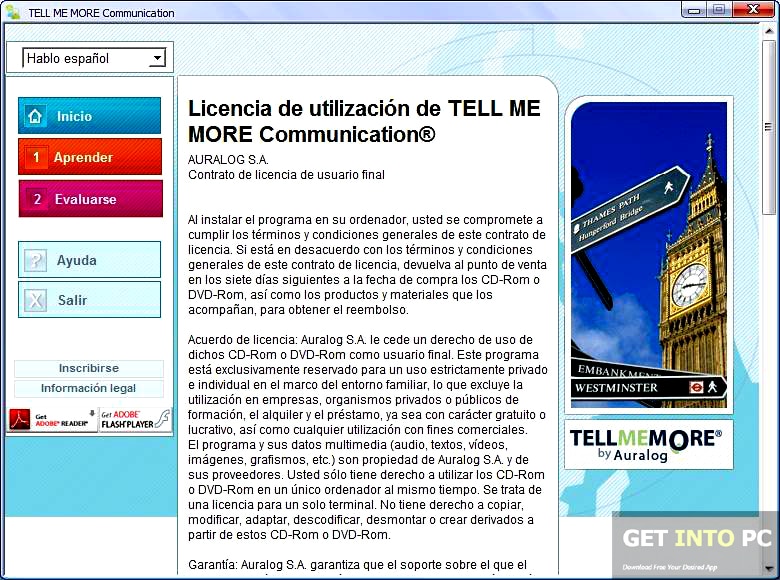The width and height of the screenshot is (780, 580).
Task: Click the vertical scrollbar thumb
Action: 770,127
